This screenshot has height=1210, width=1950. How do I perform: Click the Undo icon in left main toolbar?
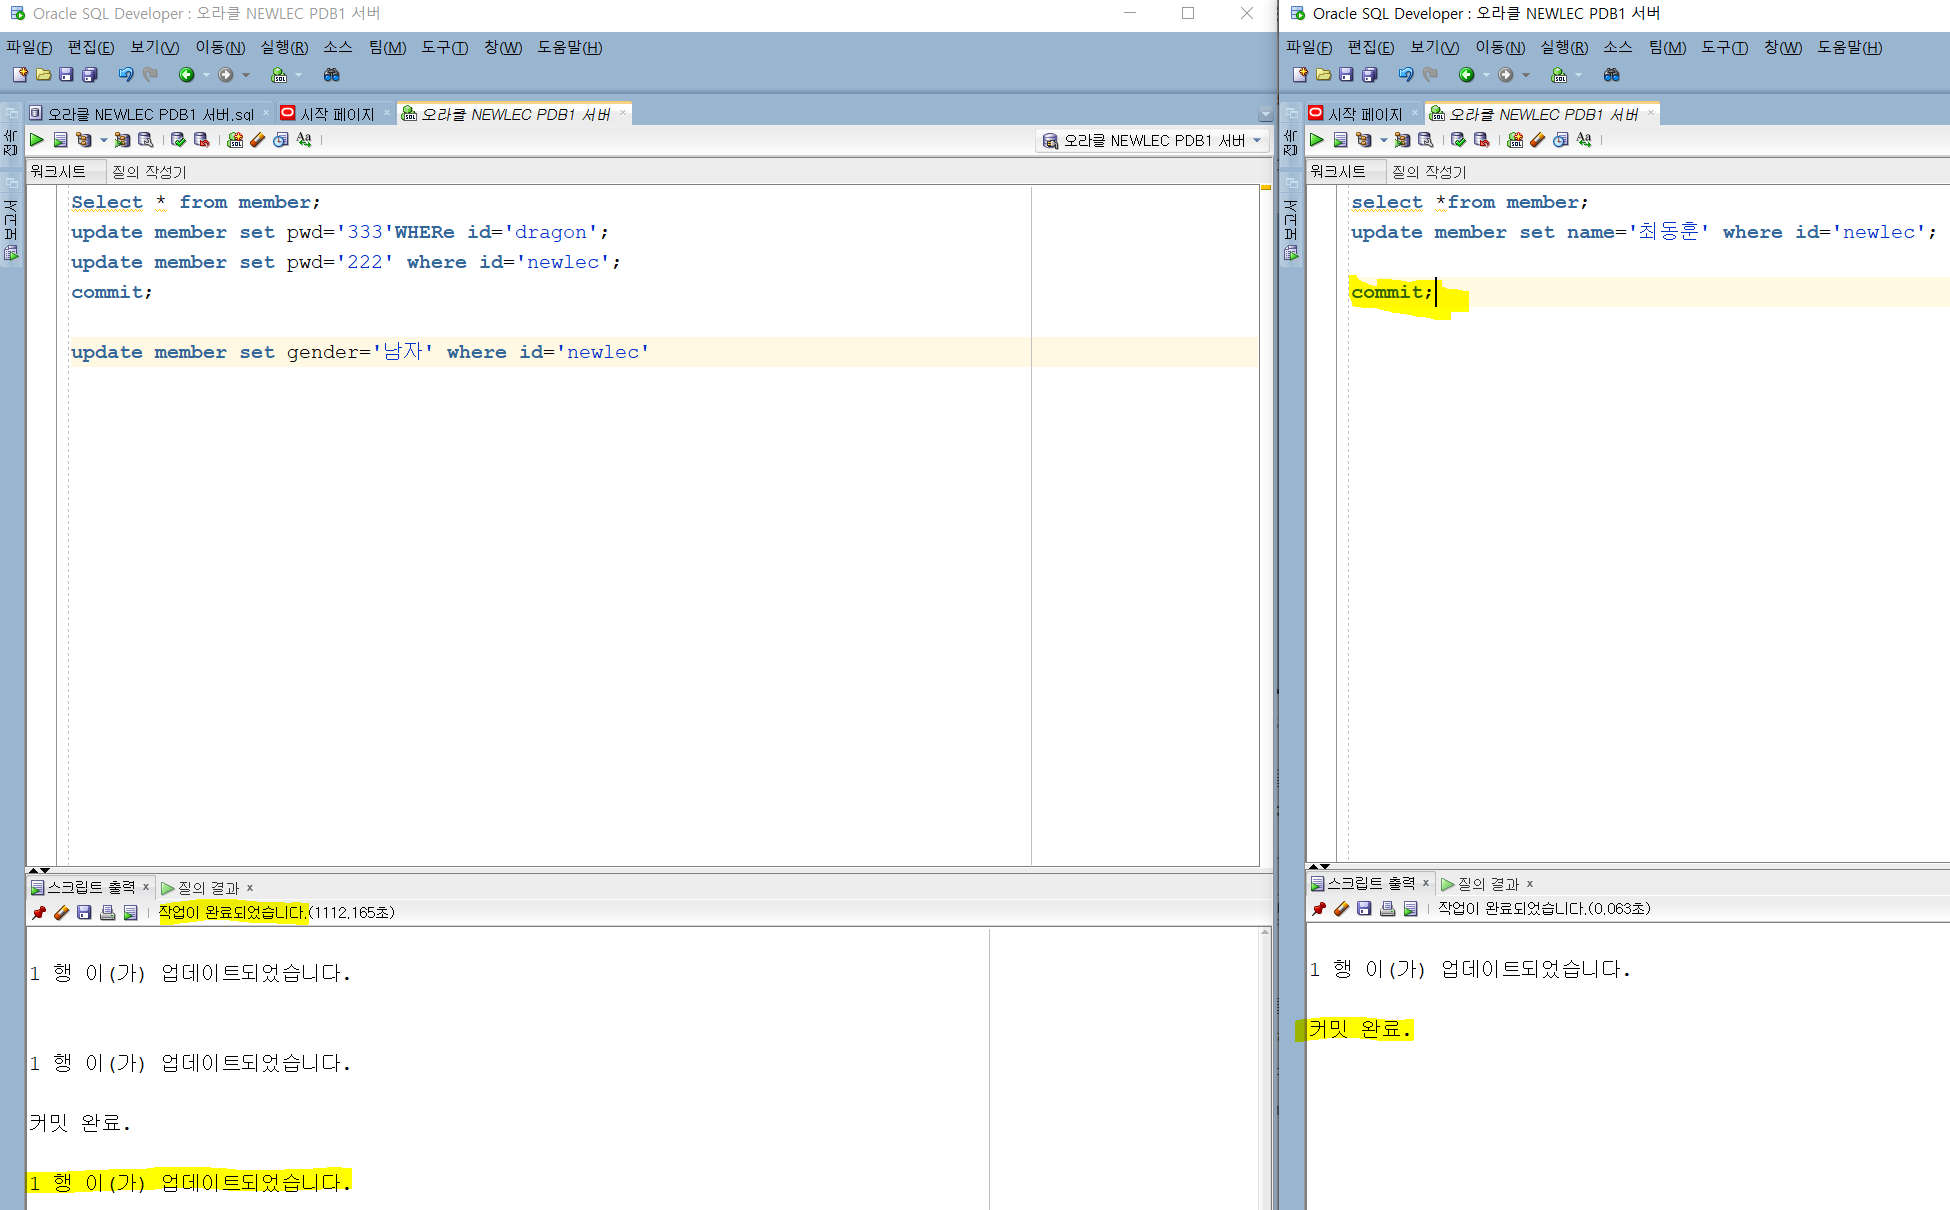(125, 75)
